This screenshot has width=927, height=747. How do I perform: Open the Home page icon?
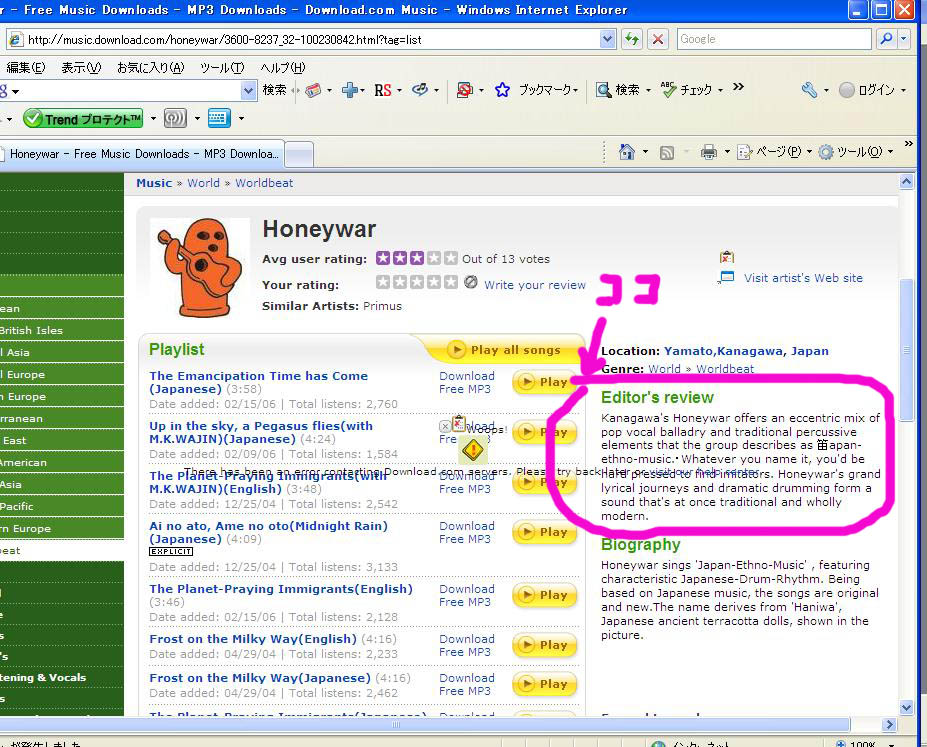click(627, 152)
